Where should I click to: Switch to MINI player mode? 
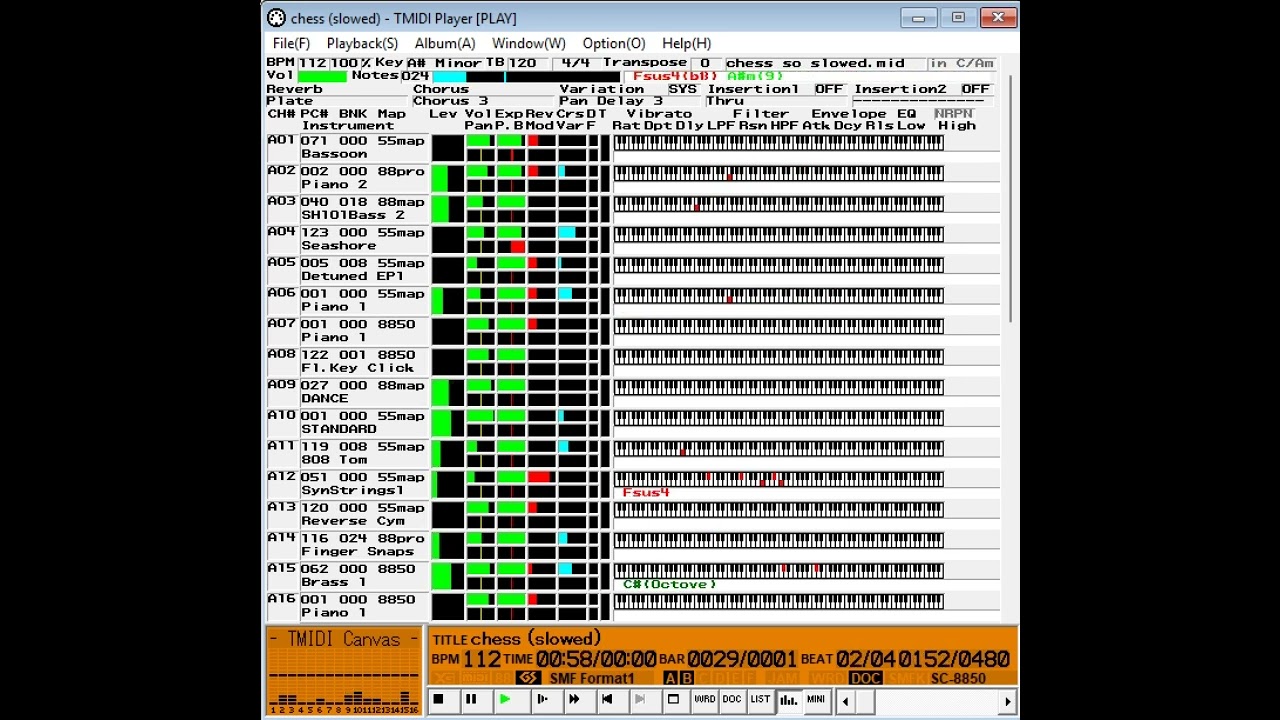point(816,700)
